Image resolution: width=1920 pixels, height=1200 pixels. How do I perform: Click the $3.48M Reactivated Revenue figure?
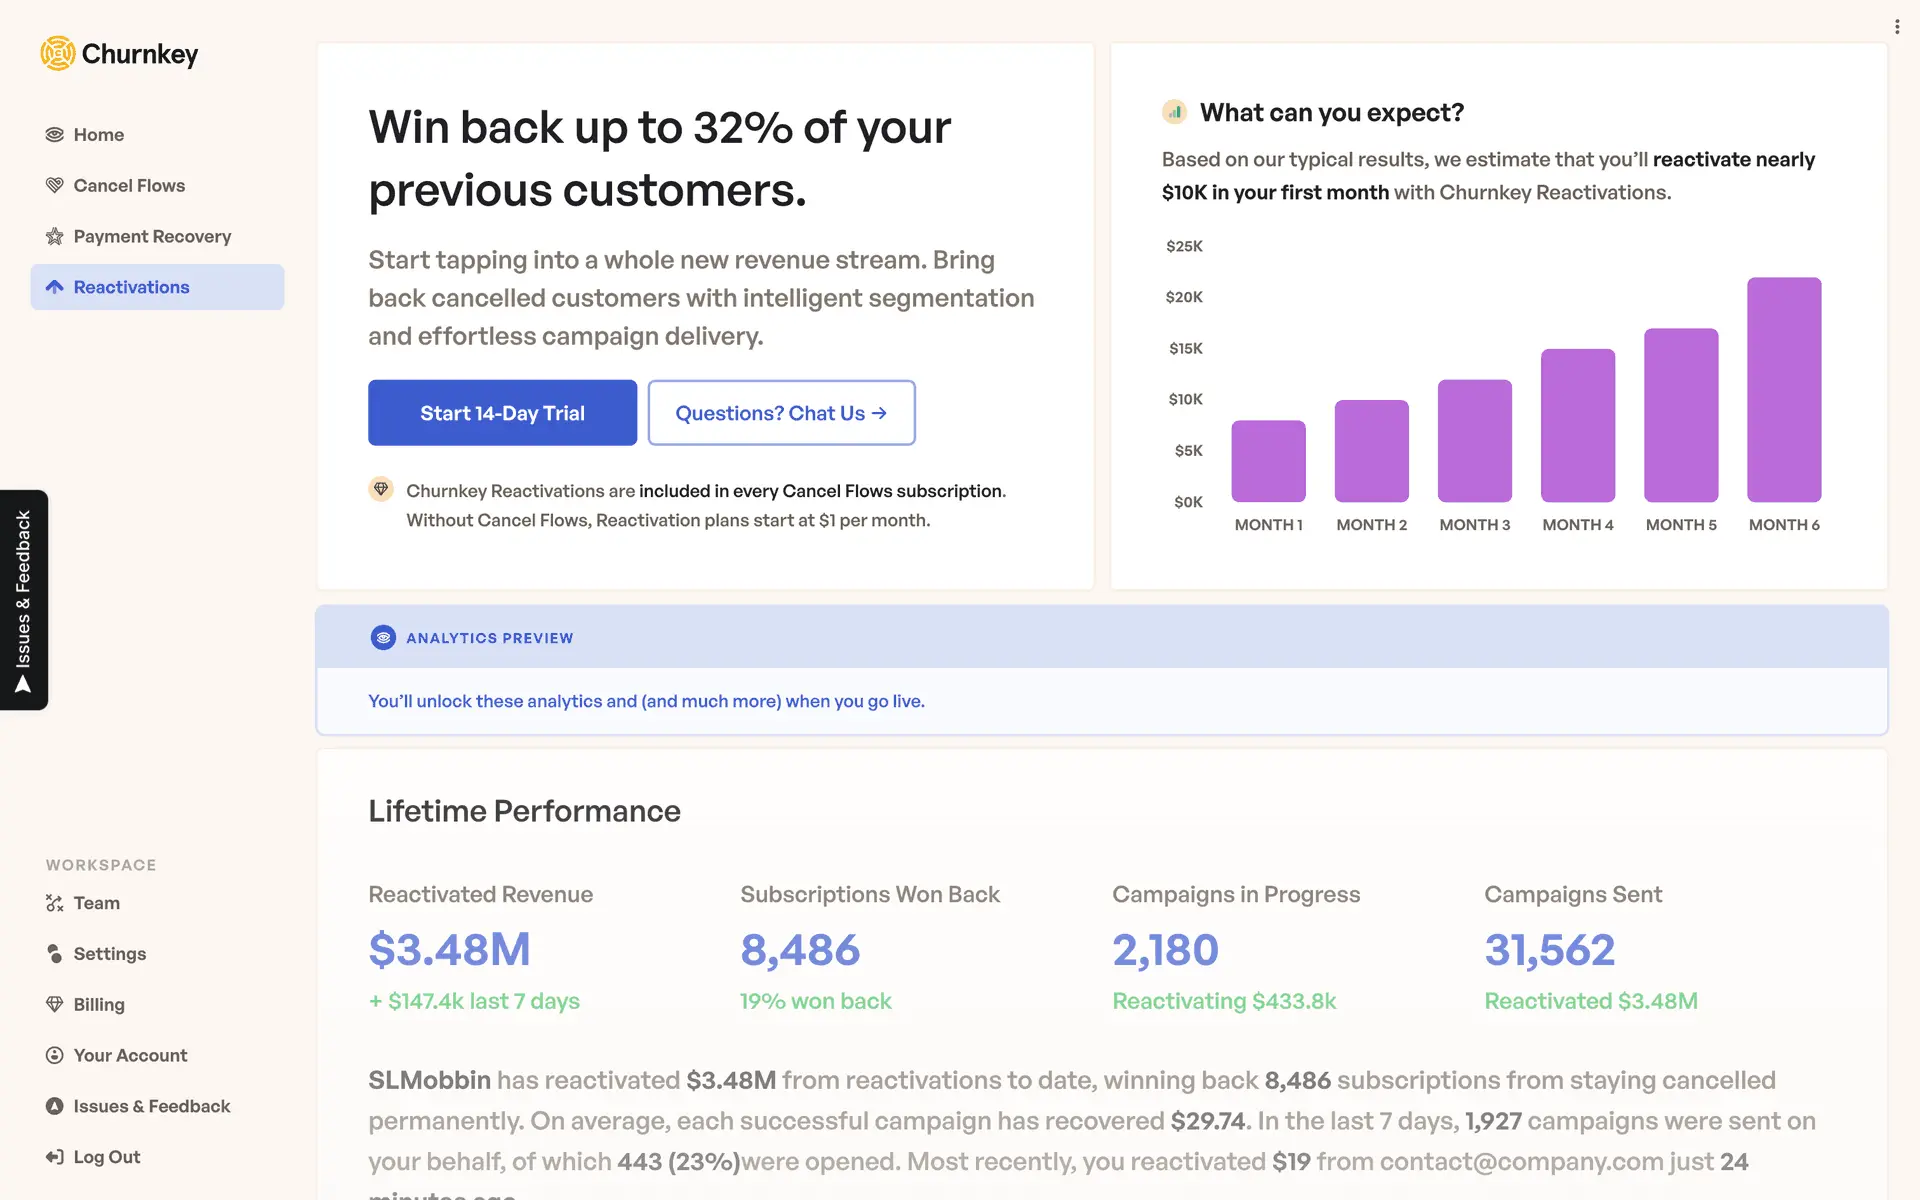(449, 950)
